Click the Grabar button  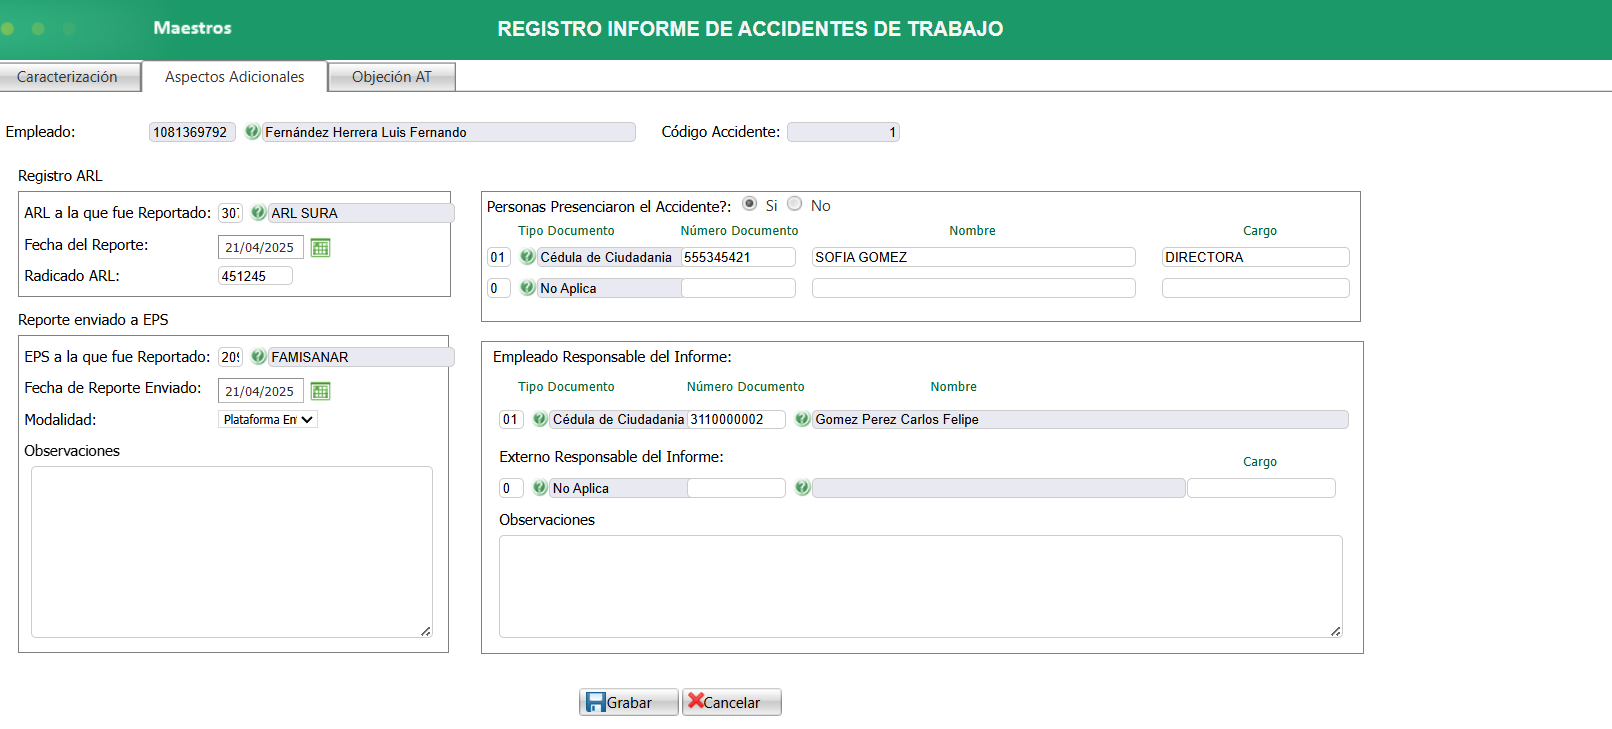point(628,702)
